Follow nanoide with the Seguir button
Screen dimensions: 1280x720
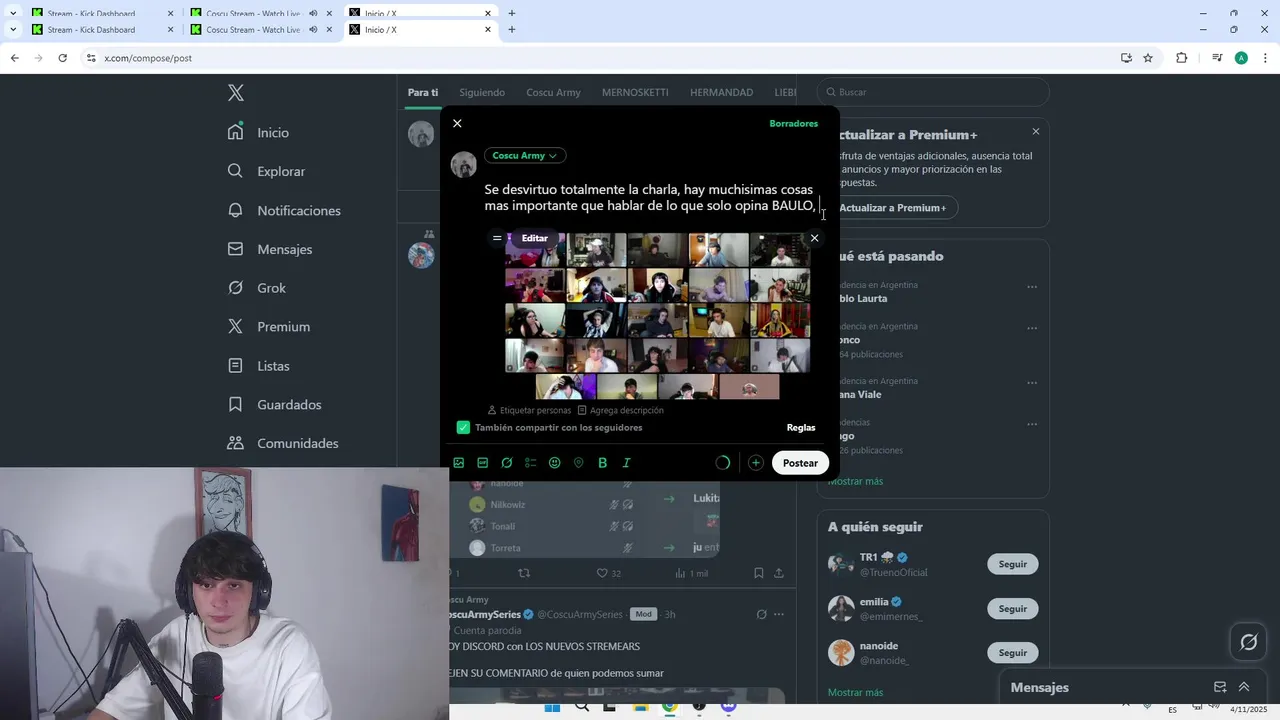point(1013,652)
